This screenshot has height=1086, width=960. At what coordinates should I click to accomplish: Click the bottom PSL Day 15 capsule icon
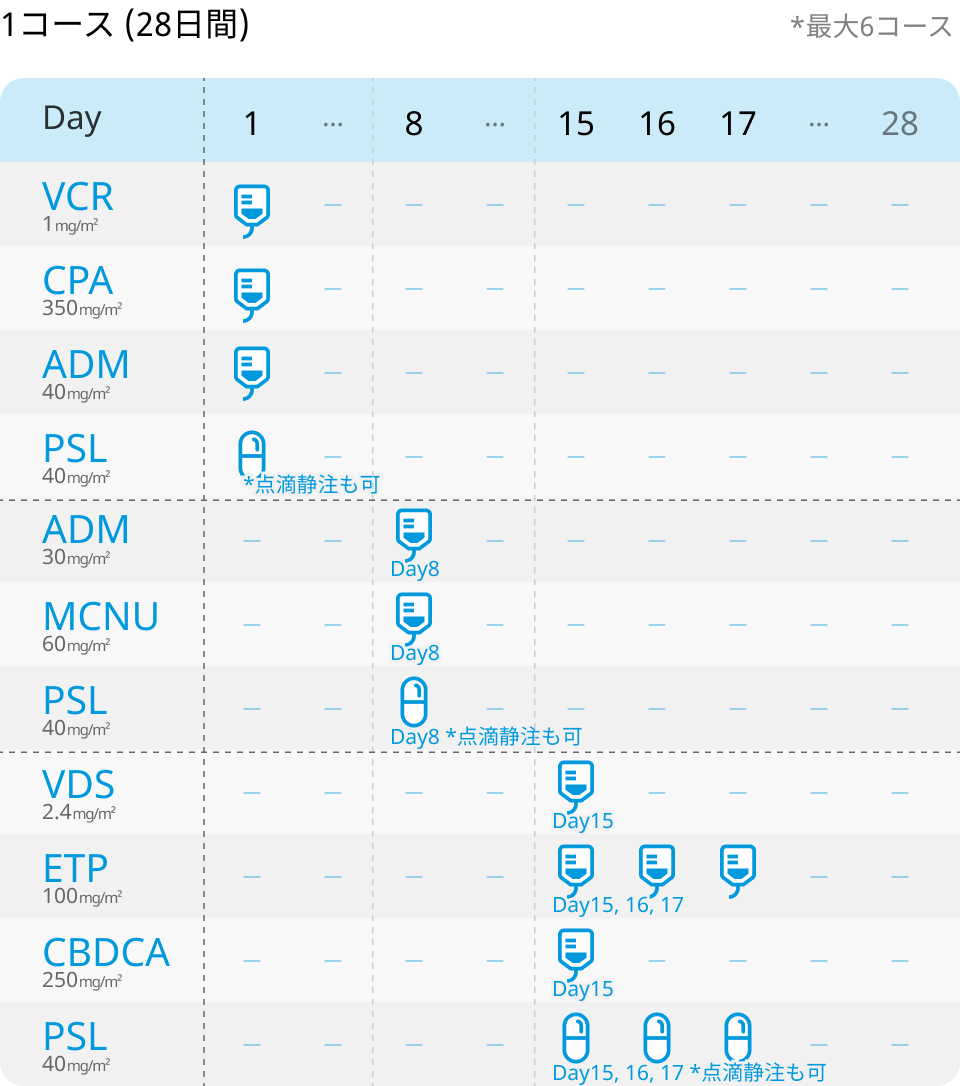click(x=576, y=1038)
